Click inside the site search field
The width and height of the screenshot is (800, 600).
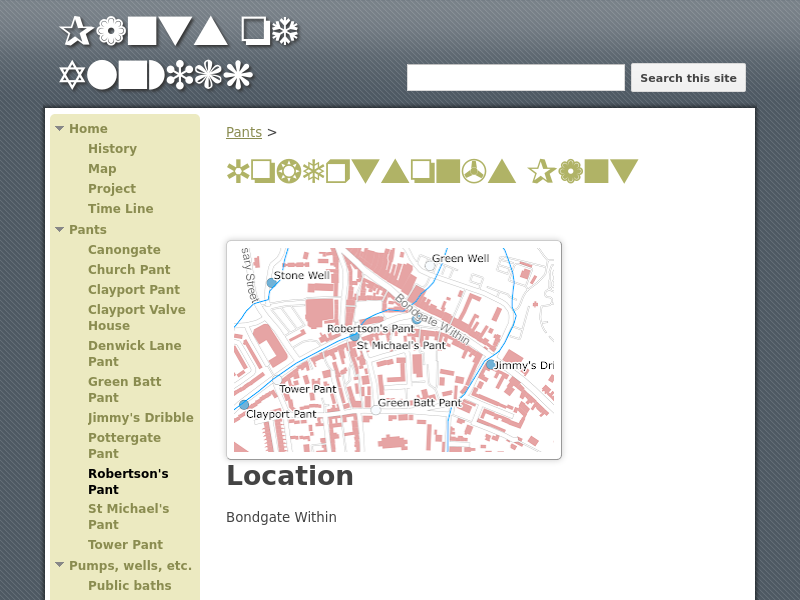point(515,78)
